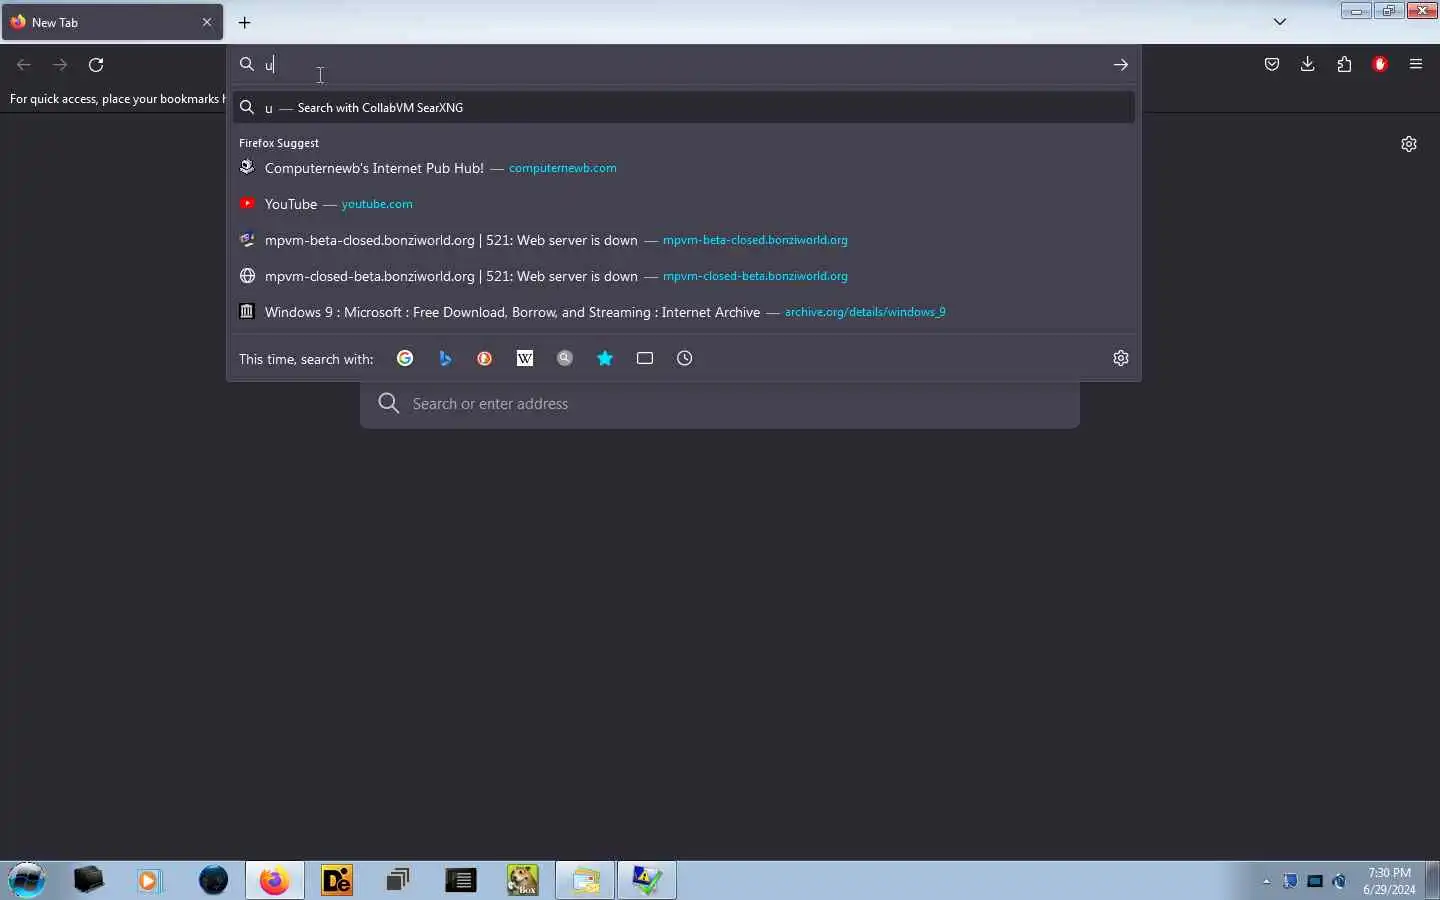Search with Google icon in one-off search
The image size is (1440, 900).
tap(405, 358)
